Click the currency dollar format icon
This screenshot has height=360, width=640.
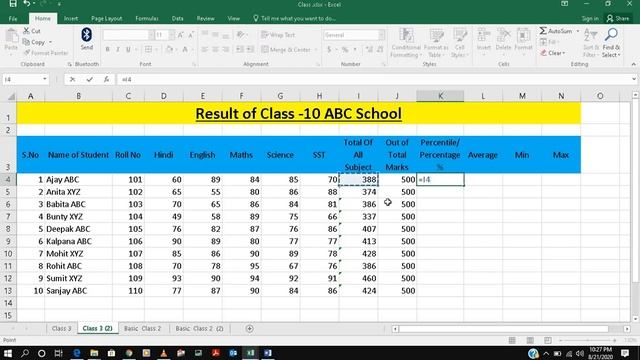pos(329,49)
